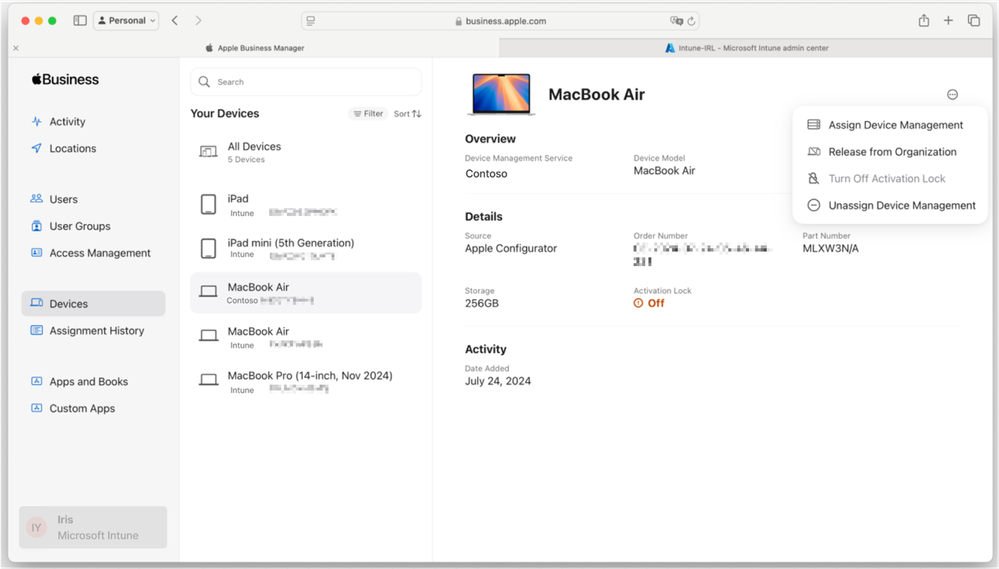
Task: Click the Search devices field
Action: (306, 82)
